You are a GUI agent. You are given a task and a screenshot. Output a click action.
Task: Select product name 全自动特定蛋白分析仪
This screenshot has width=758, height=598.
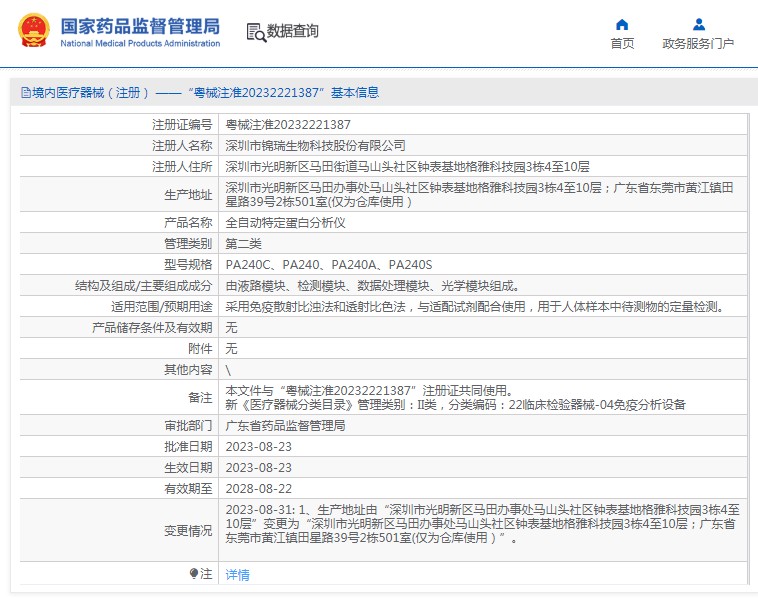[285, 223]
